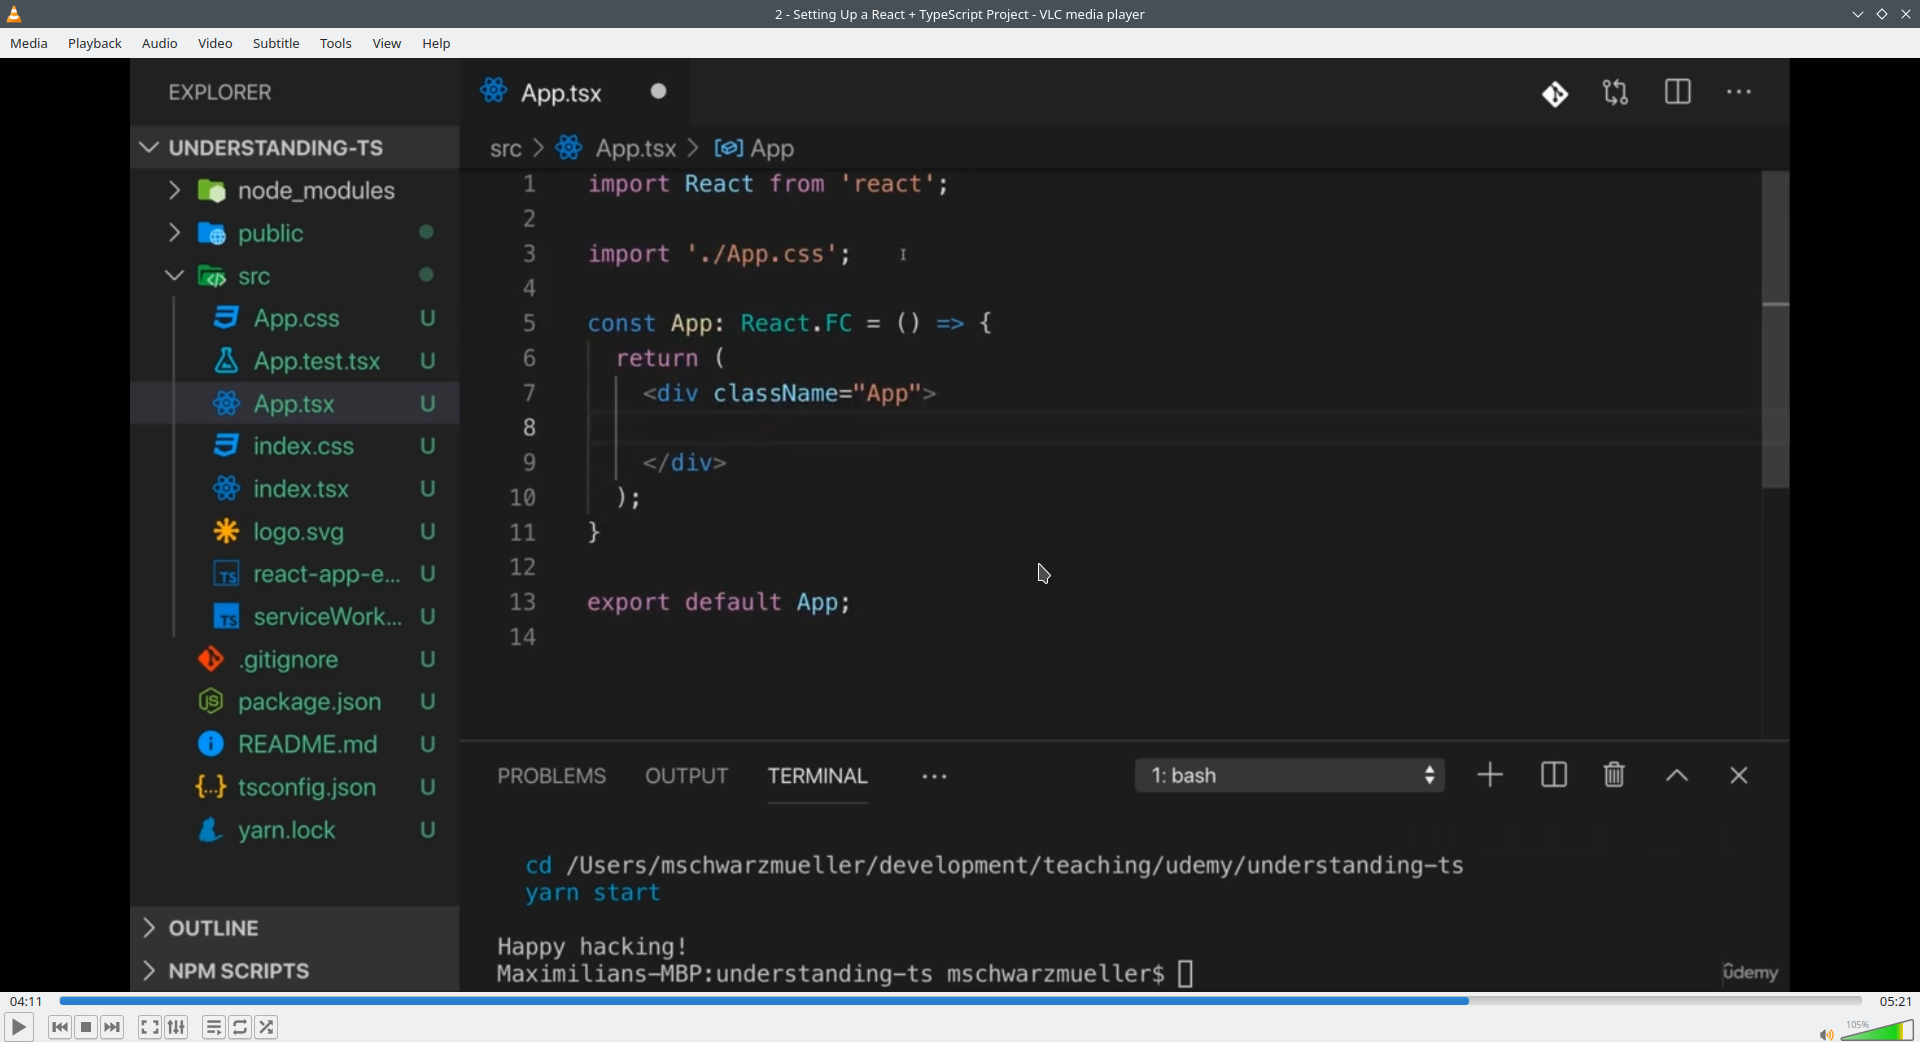Click the .gitignore git icon
The width and height of the screenshot is (1920, 1042).
[211, 659]
